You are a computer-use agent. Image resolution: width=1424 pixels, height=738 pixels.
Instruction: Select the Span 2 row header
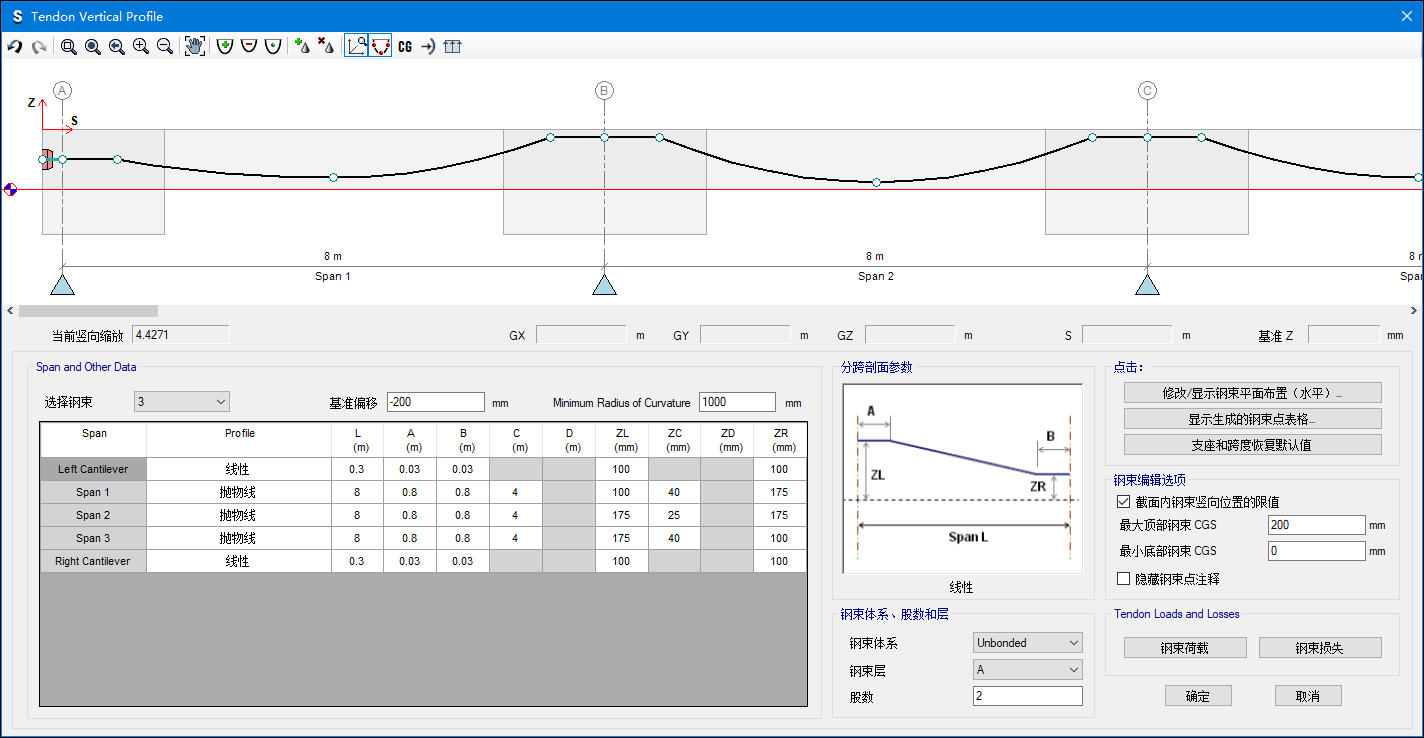point(93,515)
